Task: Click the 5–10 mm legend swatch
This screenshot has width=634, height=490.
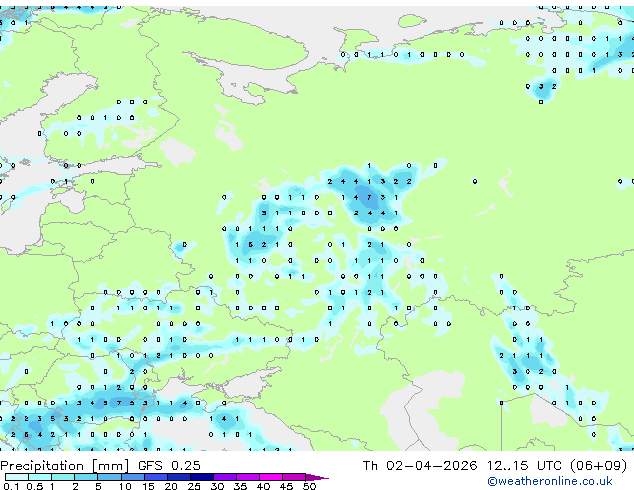Action: tap(109, 477)
